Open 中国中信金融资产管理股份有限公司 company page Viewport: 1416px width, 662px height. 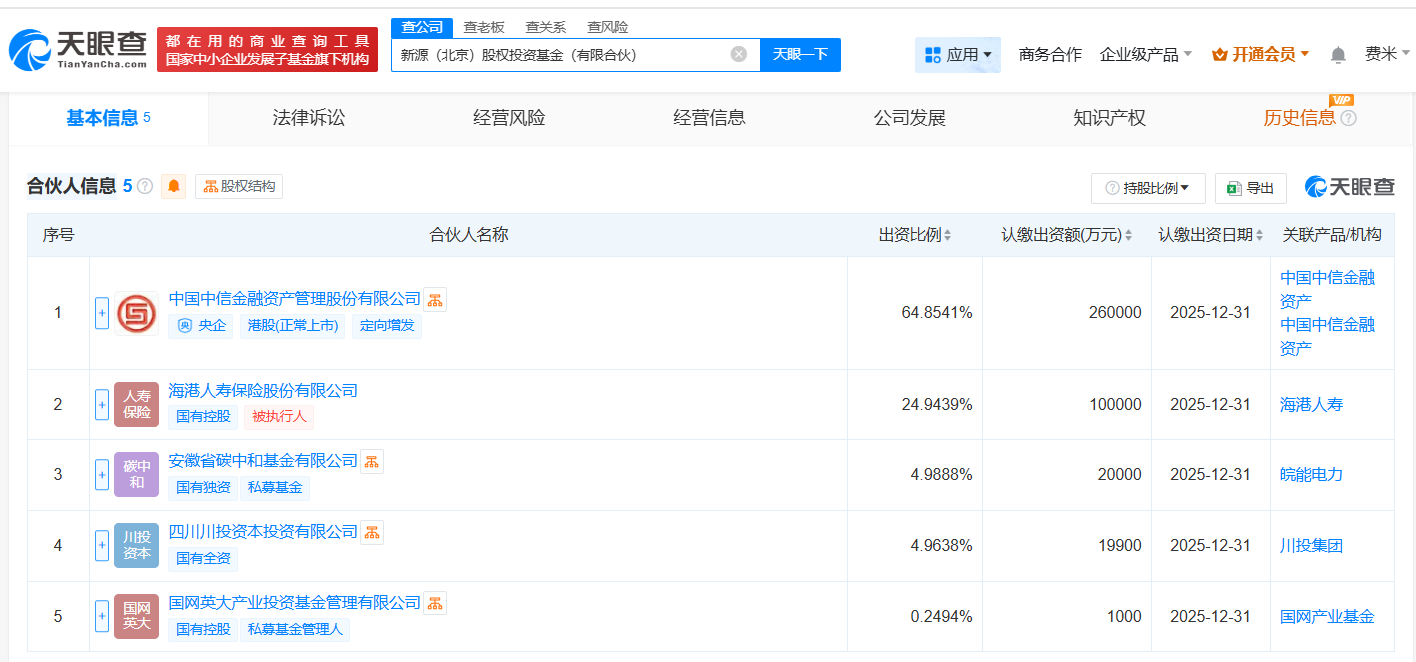click(x=295, y=299)
